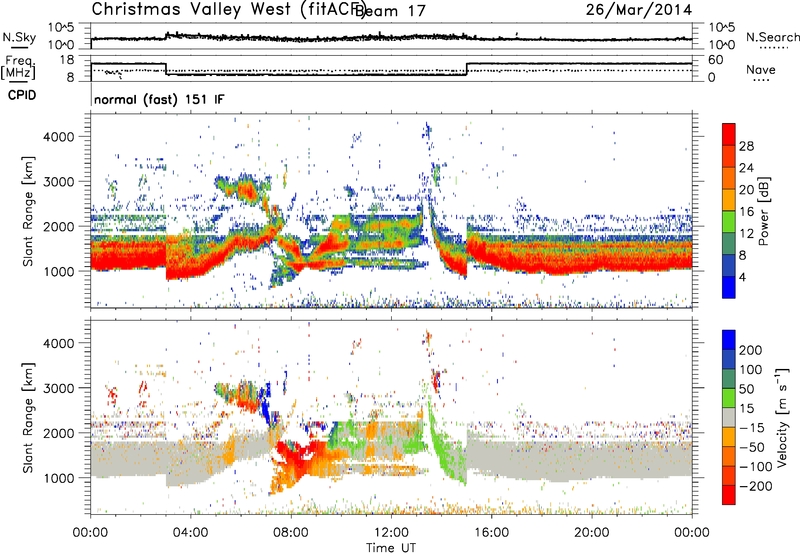Click the '1000' tick on the power panel
Image resolution: width=800 pixels, height=554 pixels.
click(x=59, y=271)
